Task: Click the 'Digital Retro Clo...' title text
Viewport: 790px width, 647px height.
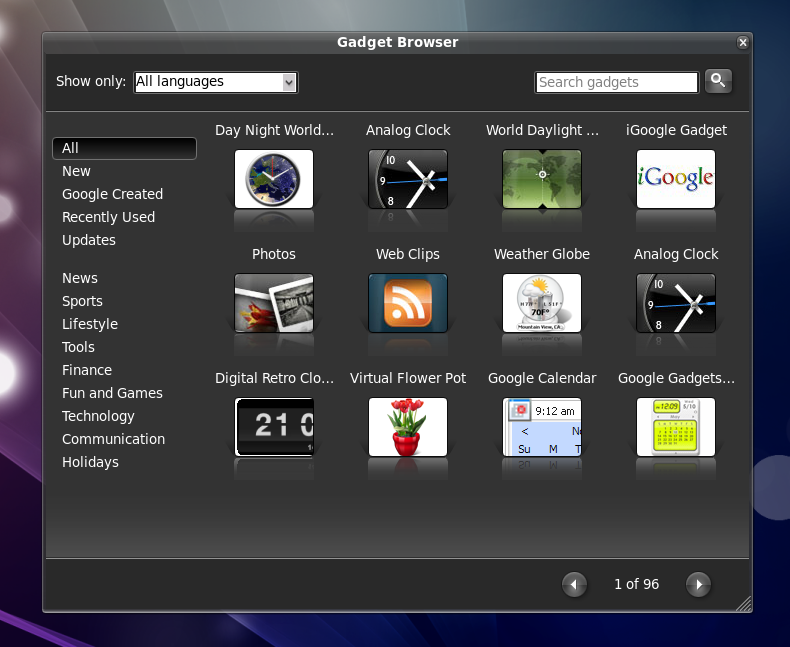Action: pos(274,378)
